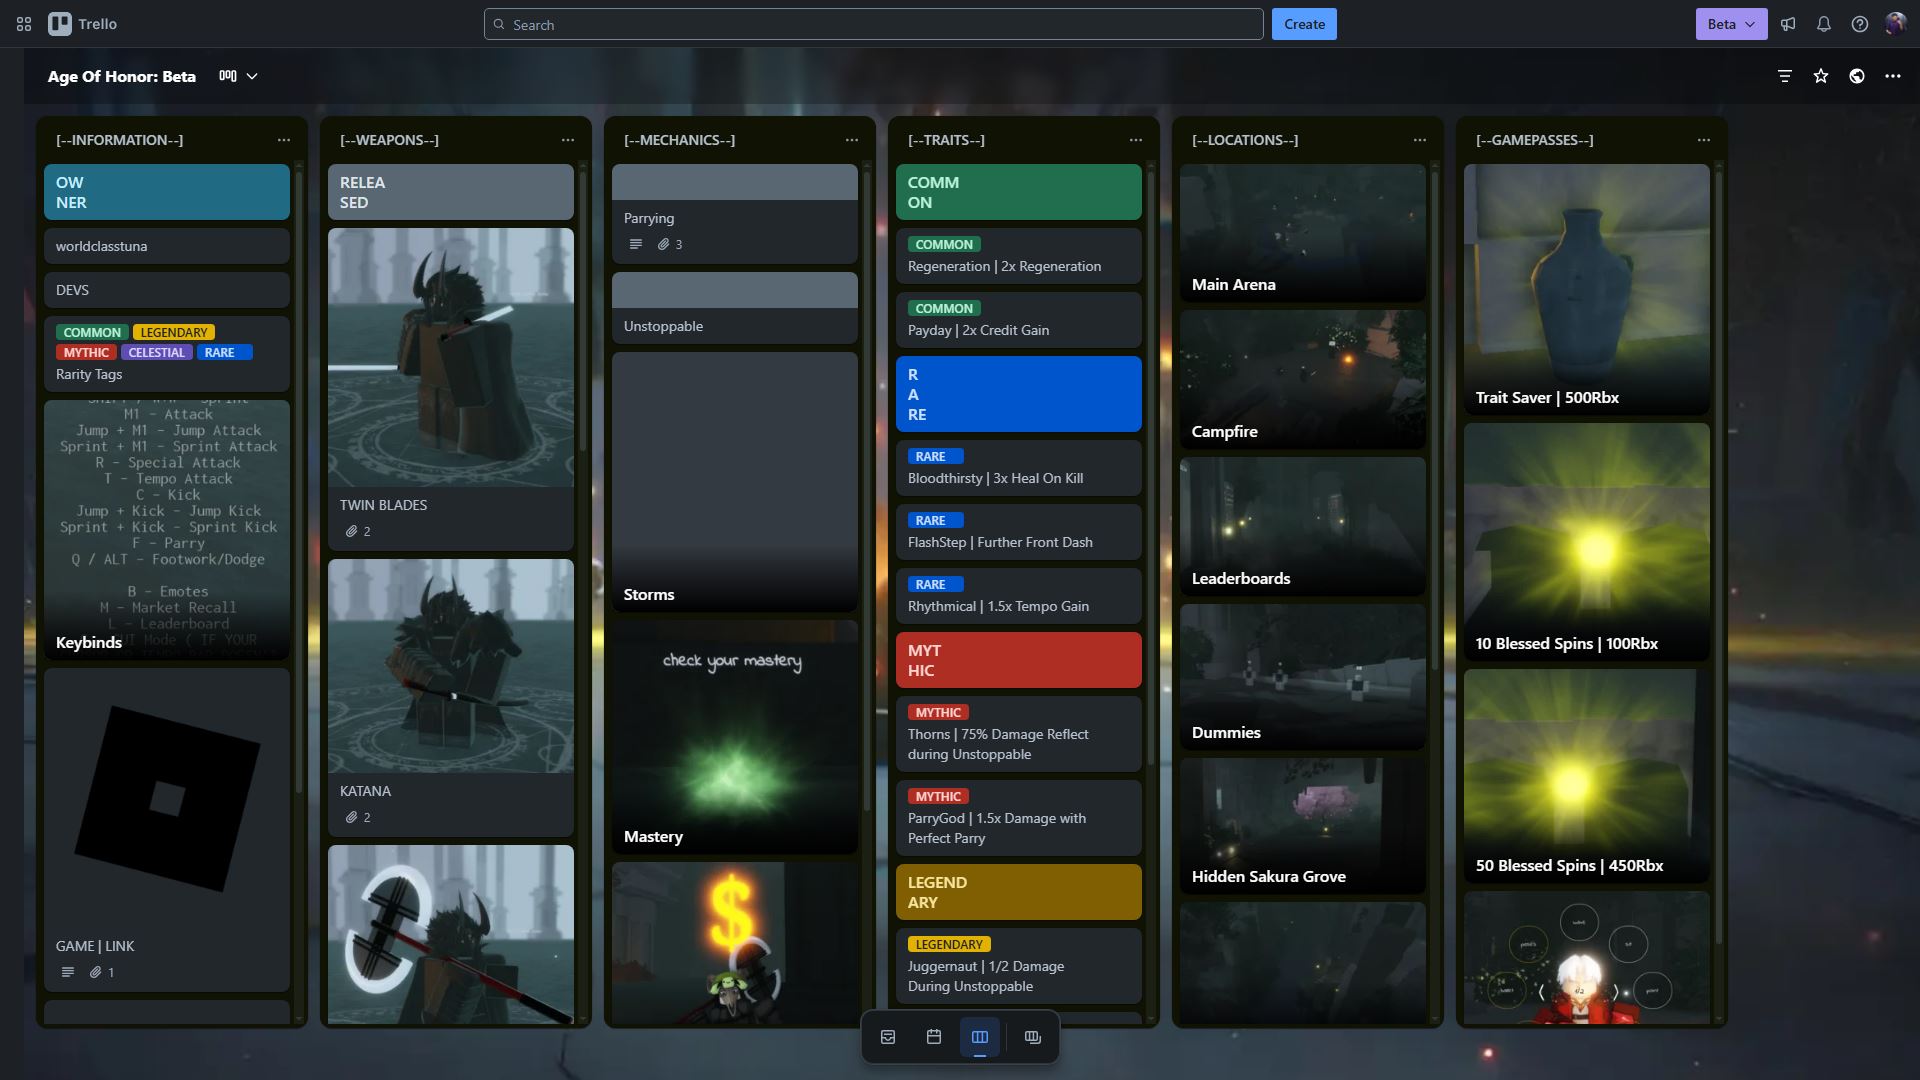Open the help question mark icon
Viewport: 1920px width, 1080px height.
click(x=1860, y=24)
